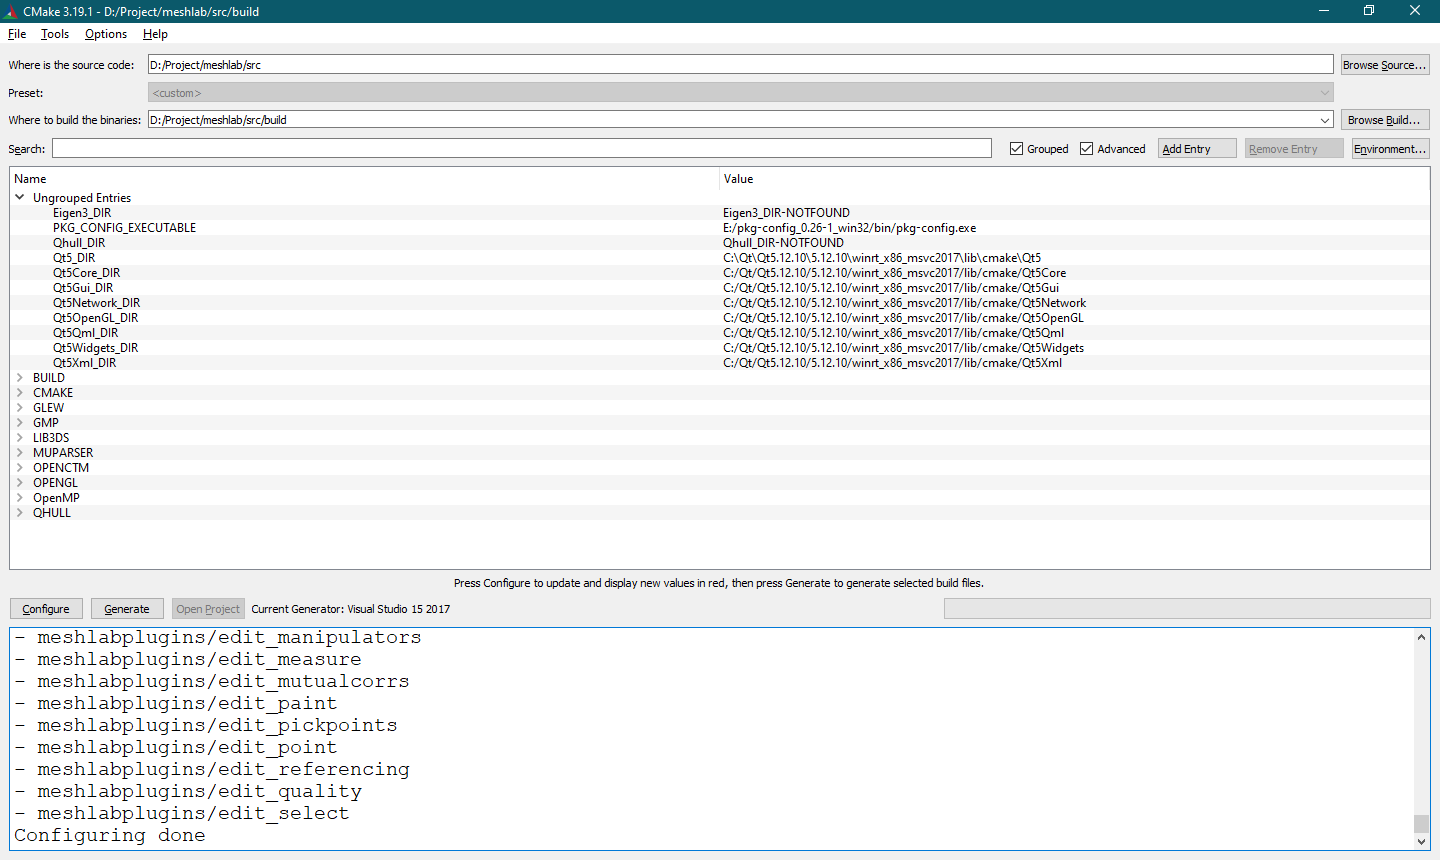Screen dimensions: 1440x860
Task: Click the Browse Source button
Action: tap(1384, 64)
